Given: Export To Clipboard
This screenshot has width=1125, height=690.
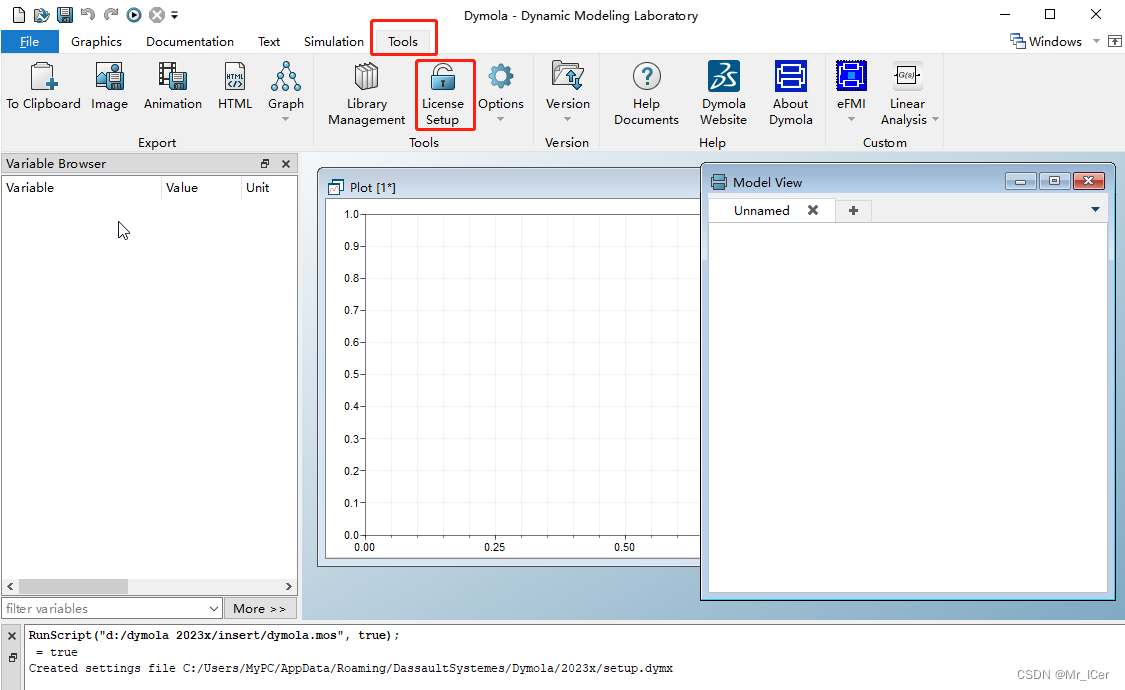Looking at the screenshot, I should pos(43,86).
